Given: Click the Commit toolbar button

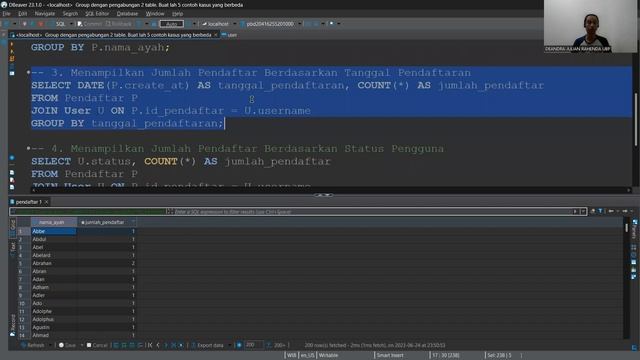Looking at the screenshot, I should point(90,24).
